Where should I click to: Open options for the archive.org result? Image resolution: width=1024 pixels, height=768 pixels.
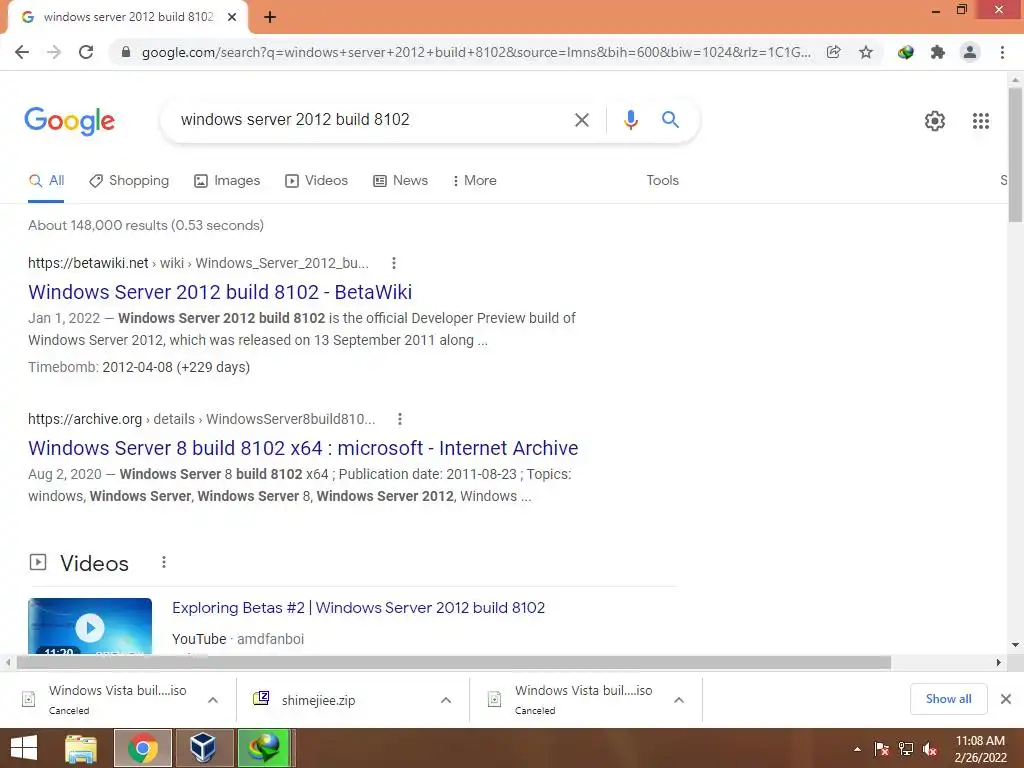click(x=400, y=419)
